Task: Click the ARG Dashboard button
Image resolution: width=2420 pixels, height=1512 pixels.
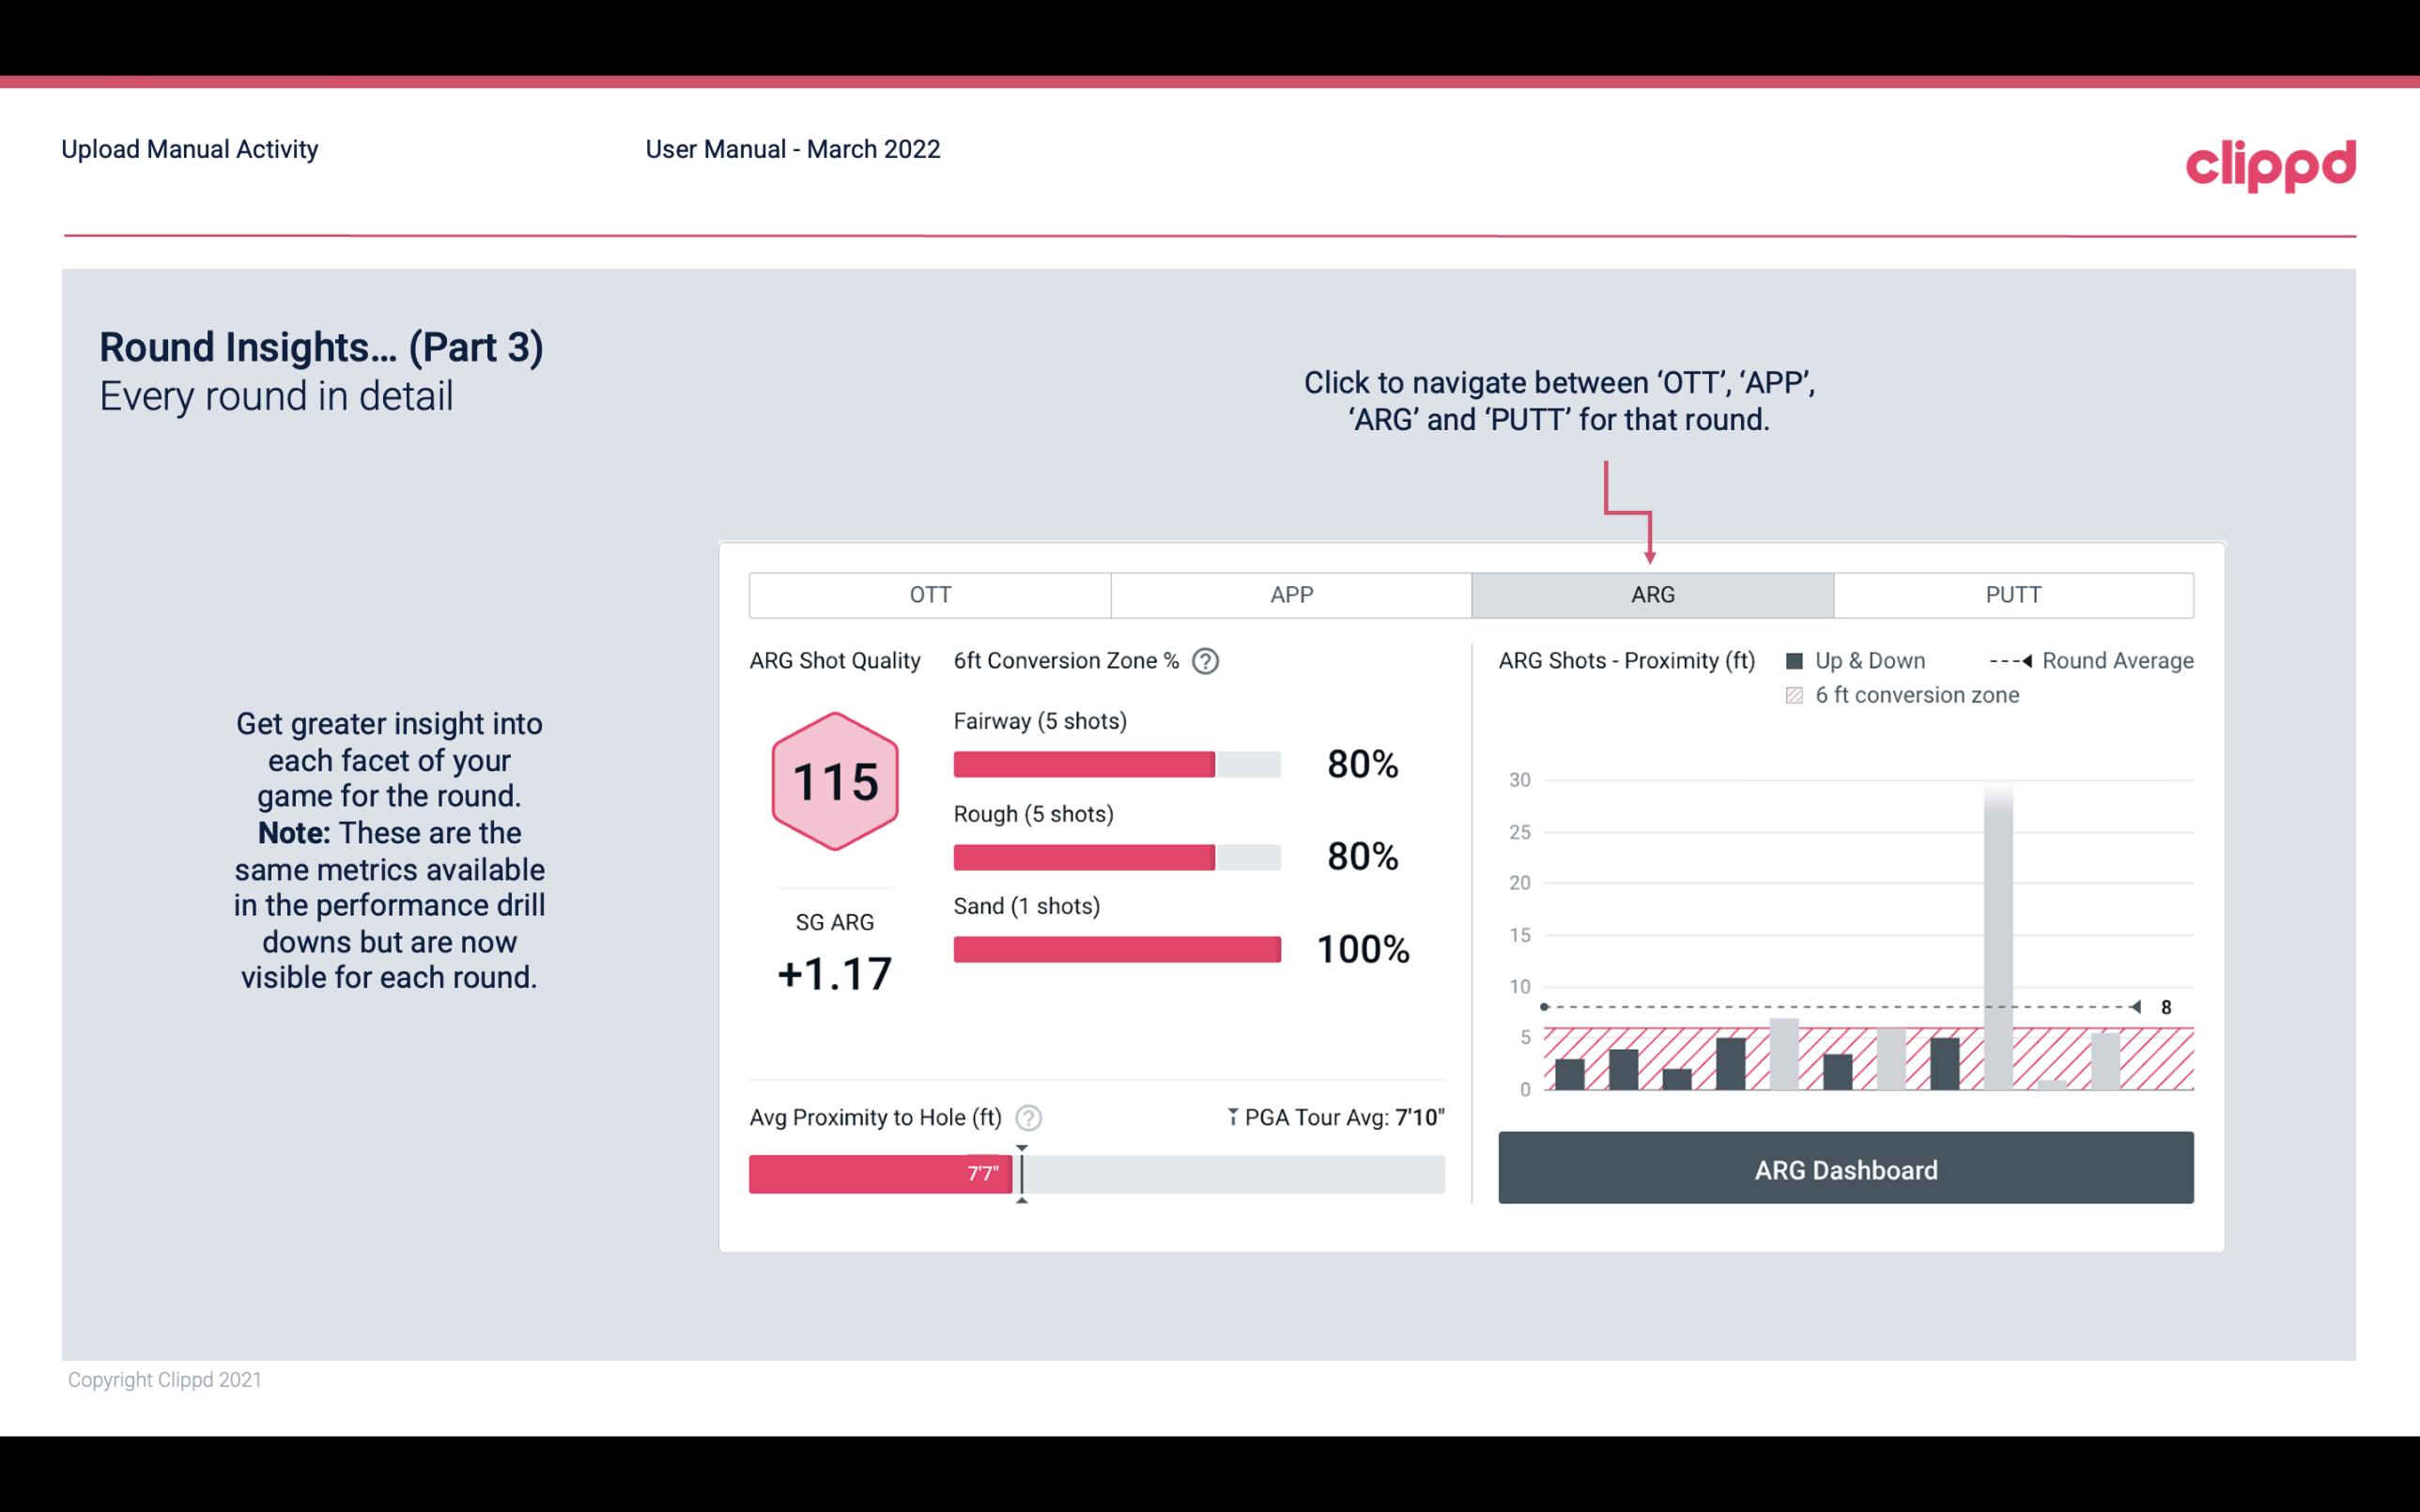Action: 1845,1169
